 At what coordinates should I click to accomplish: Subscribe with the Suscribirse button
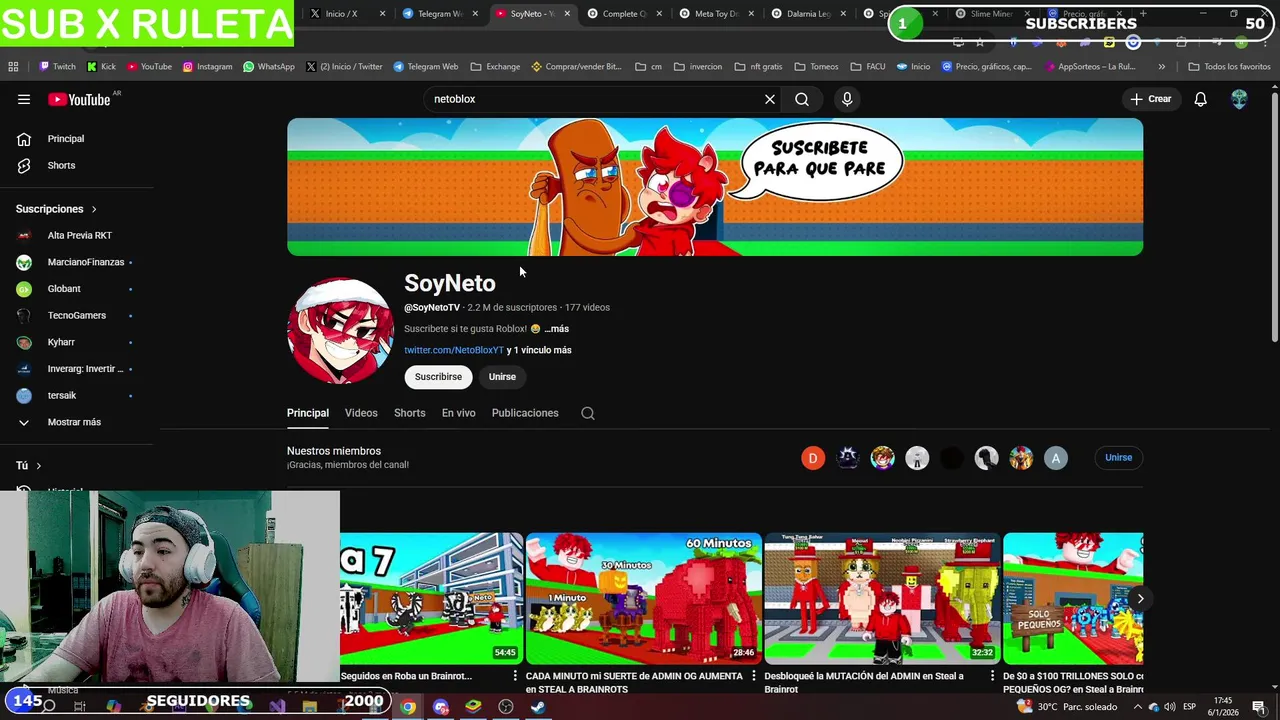[438, 377]
